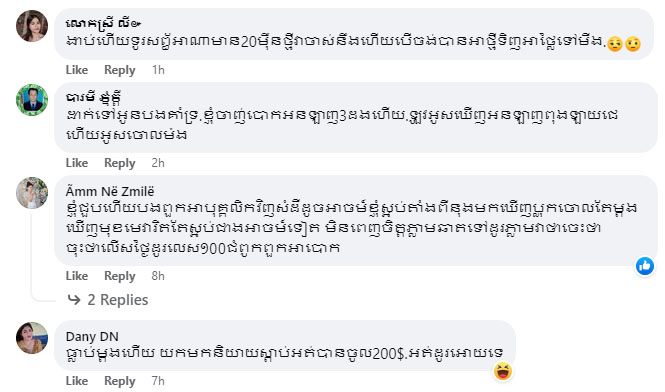Viewport: 665px width, 392px height.
Task: Open the Dany DN profile name link
Action: coord(92,337)
